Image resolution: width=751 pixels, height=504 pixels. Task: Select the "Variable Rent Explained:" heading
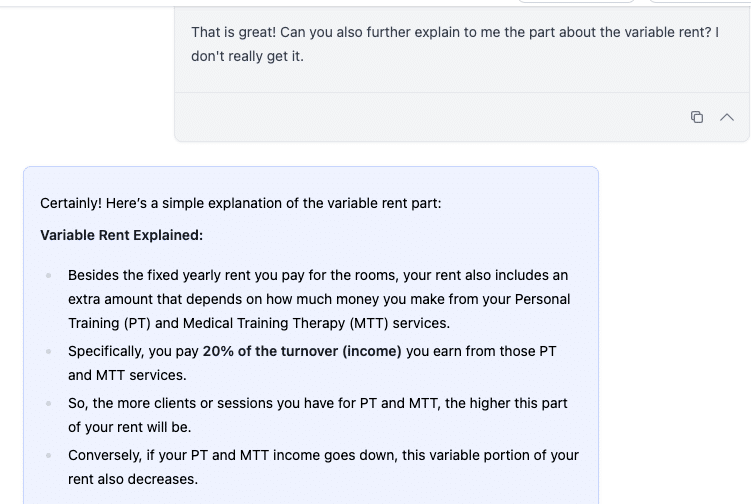click(121, 235)
